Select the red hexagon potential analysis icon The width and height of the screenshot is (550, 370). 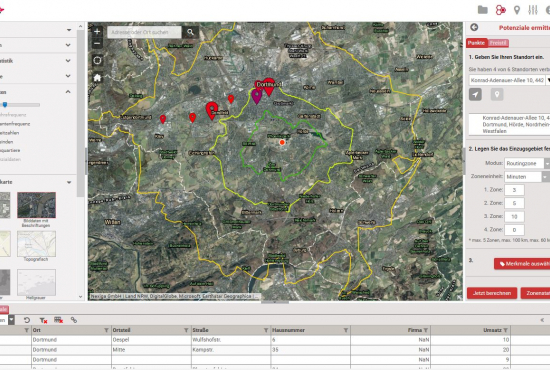coord(500,10)
